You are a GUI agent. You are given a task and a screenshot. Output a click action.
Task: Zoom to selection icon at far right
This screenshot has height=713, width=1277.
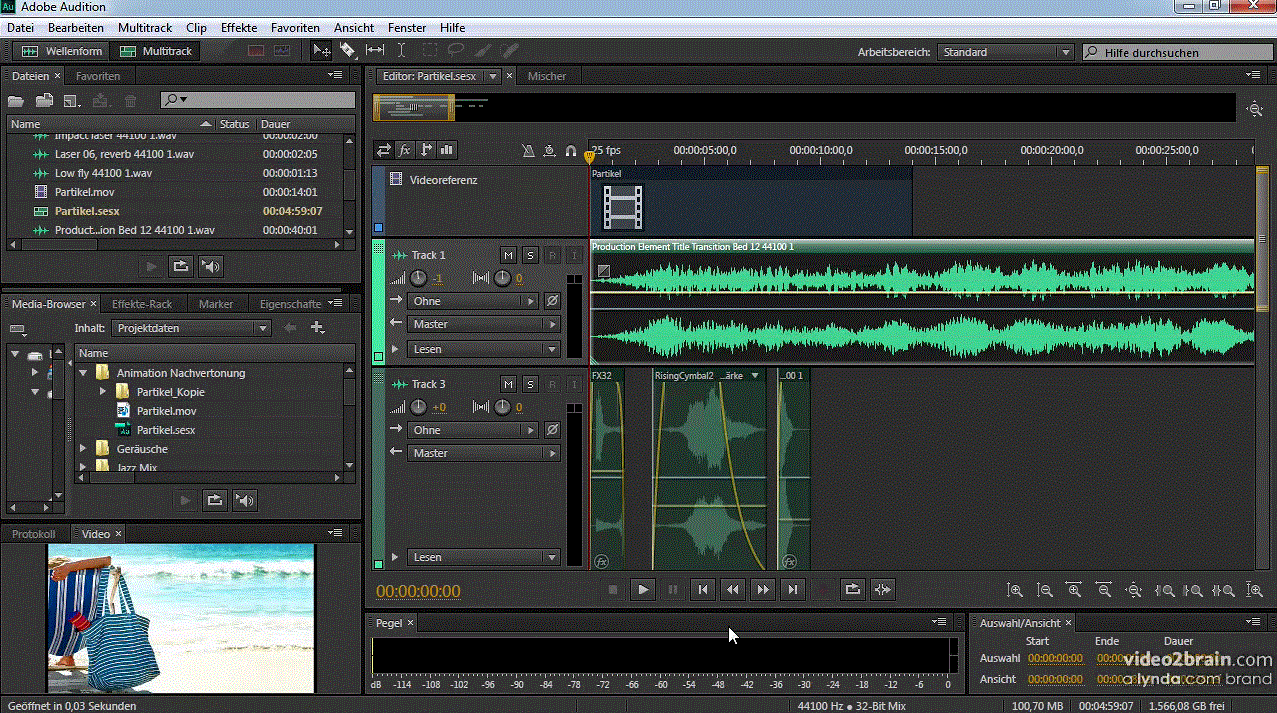[1254, 591]
